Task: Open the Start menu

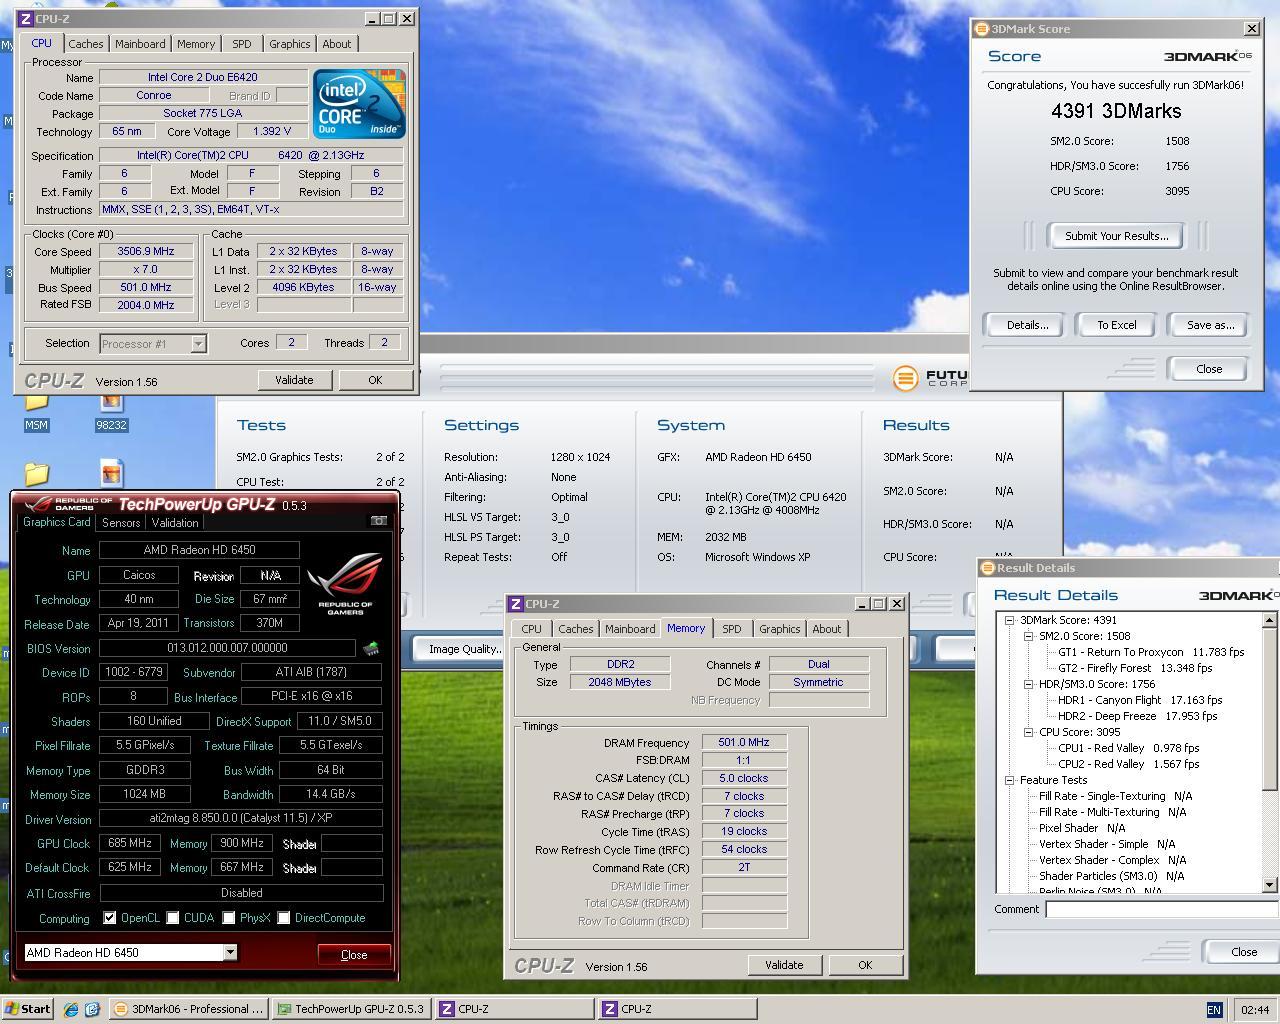Action: (x=27, y=1009)
